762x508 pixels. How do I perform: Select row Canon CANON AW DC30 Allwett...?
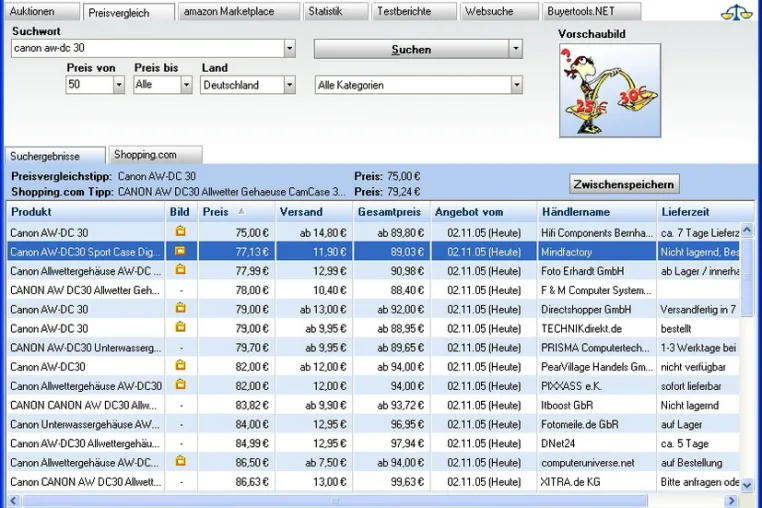pyautogui.click(x=373, y=482)
